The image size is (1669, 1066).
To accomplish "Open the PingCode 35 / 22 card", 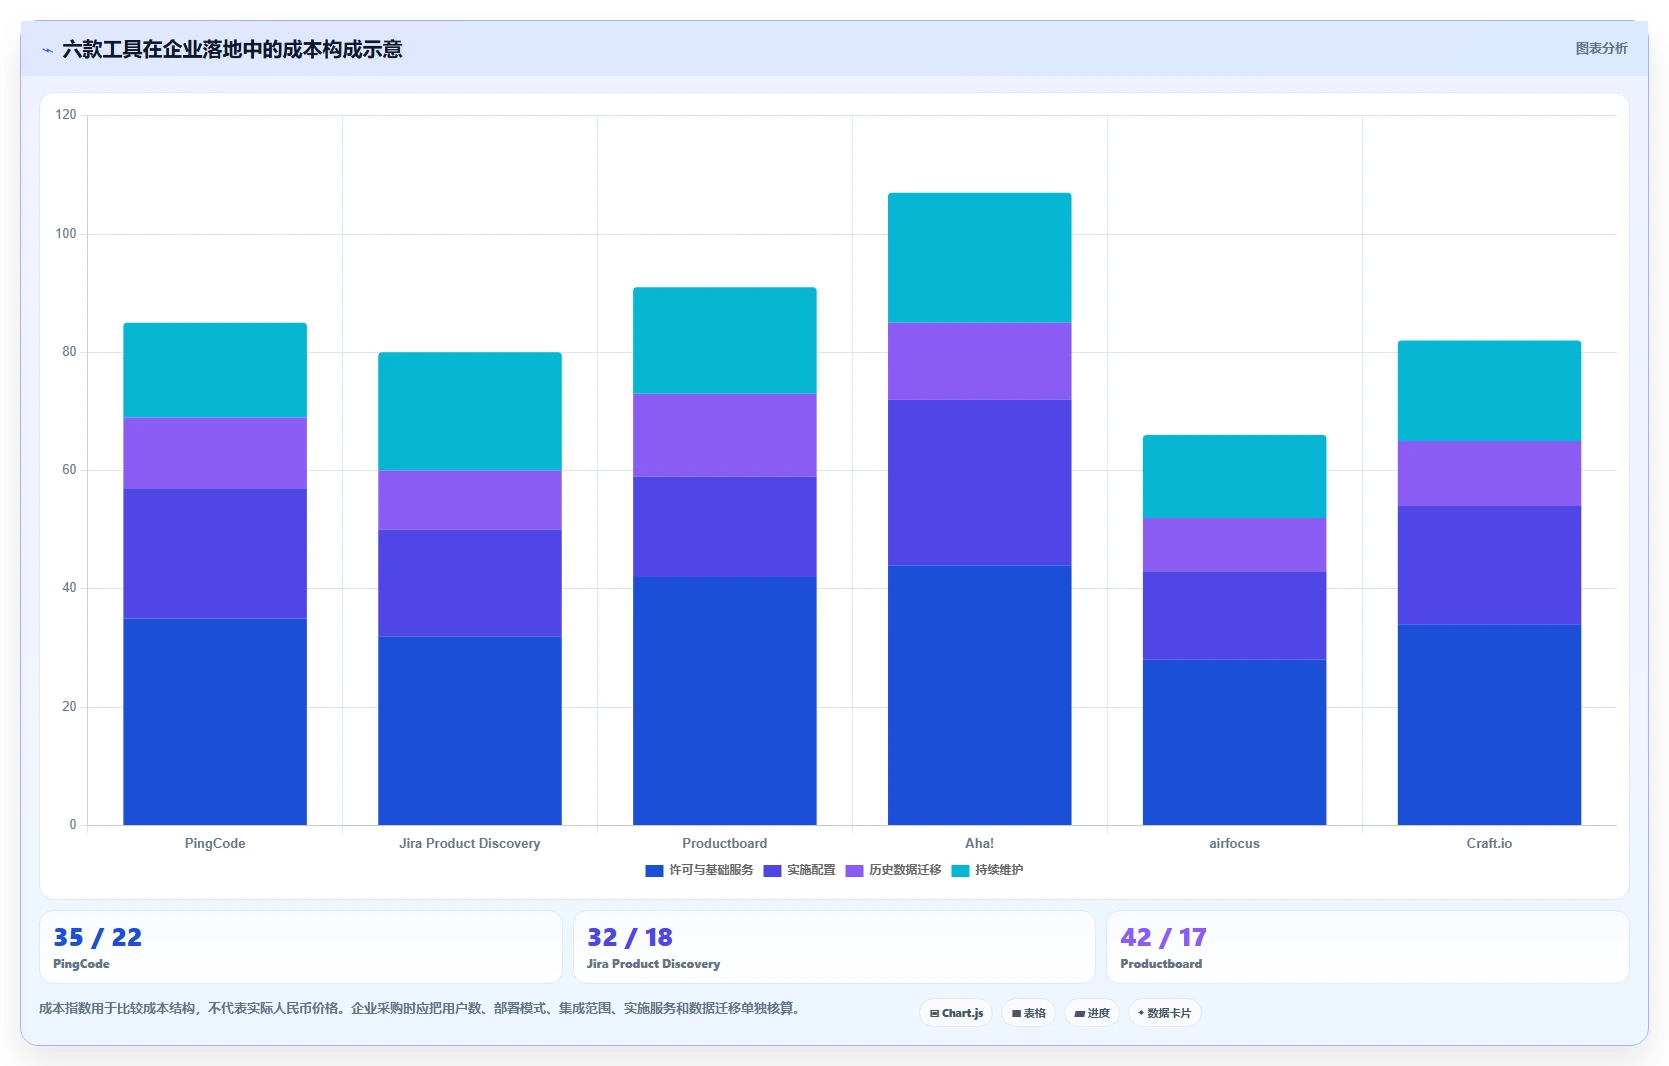I will [300, 947].
